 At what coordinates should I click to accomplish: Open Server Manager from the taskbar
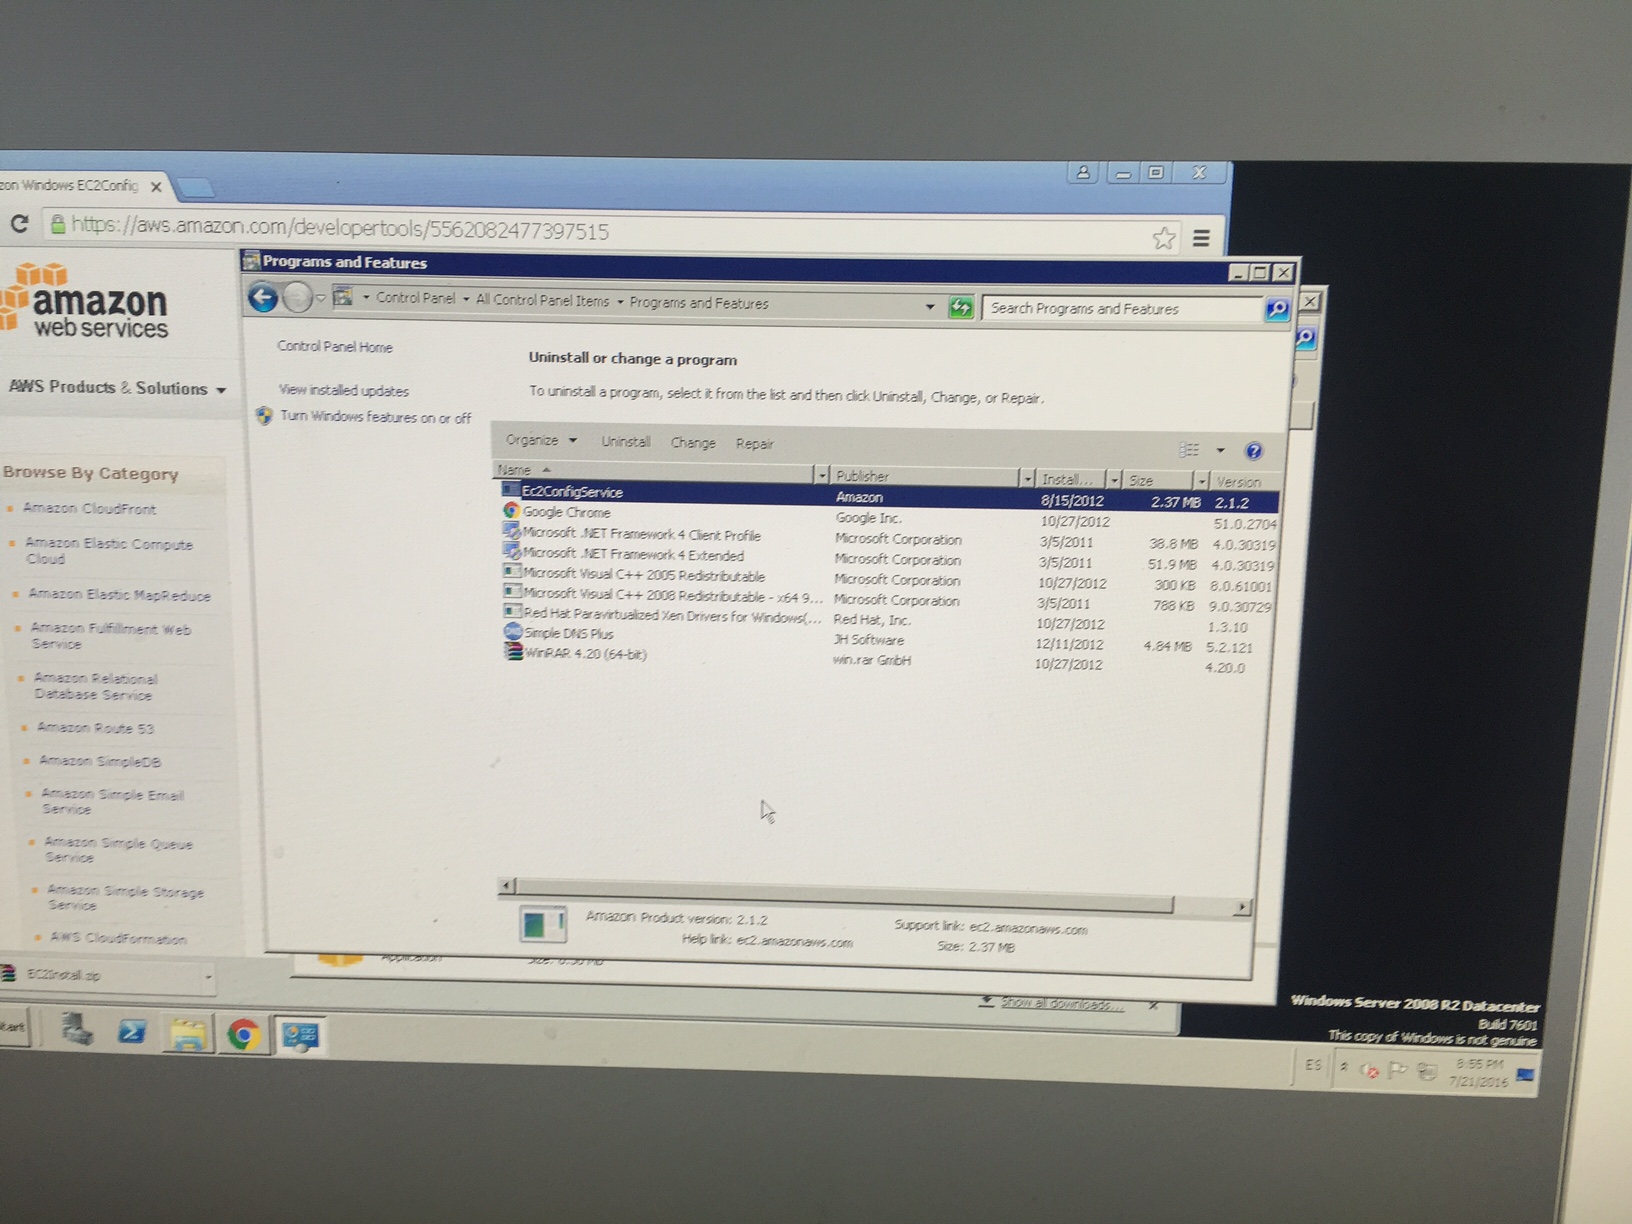pyautogui.click(x=77, y=1029)
